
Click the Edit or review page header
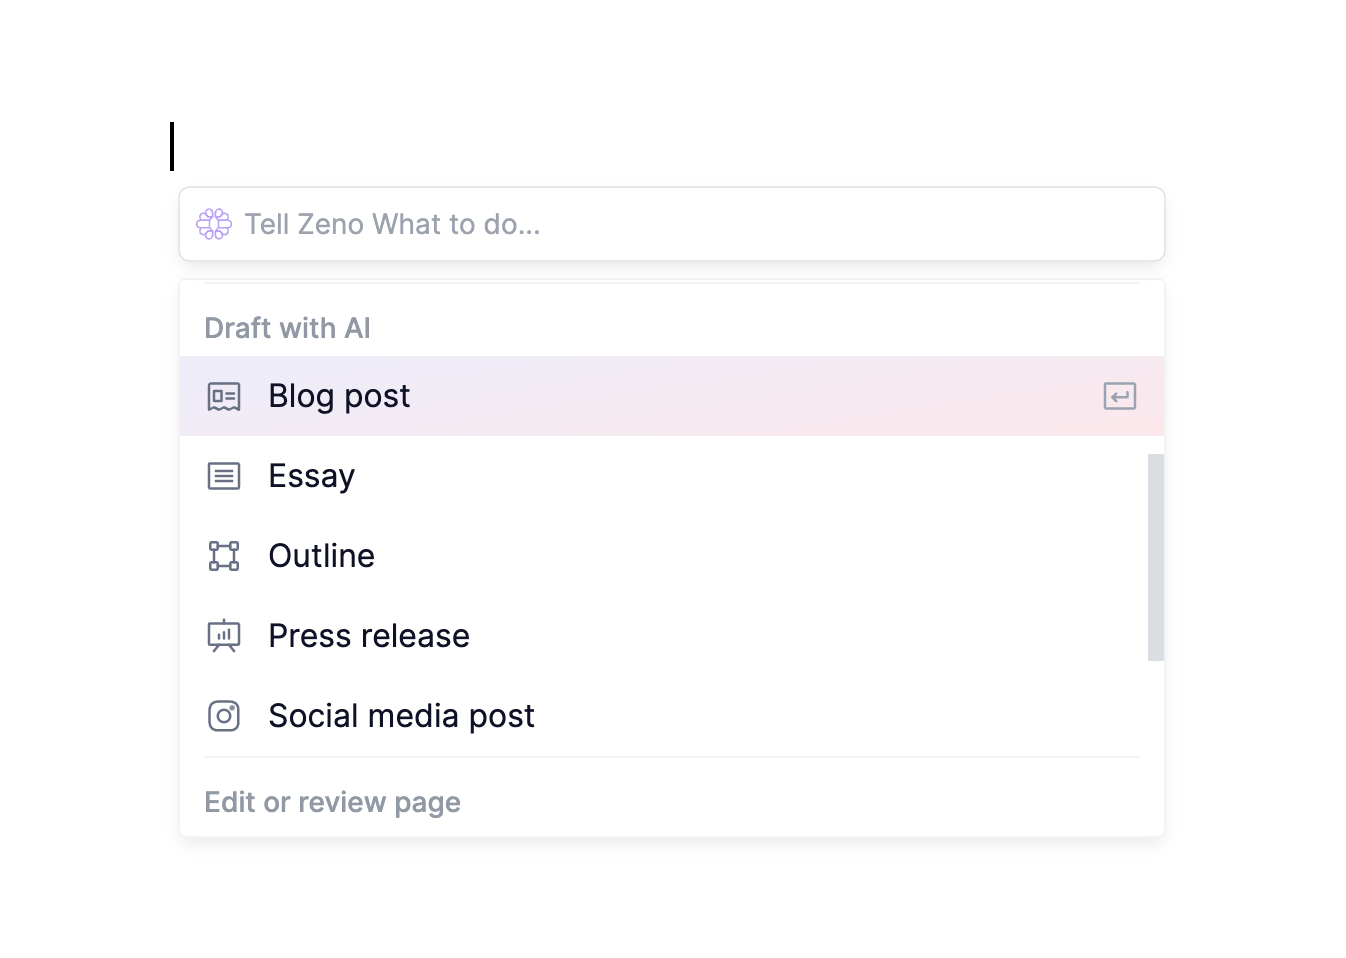(x=333, y=802)
